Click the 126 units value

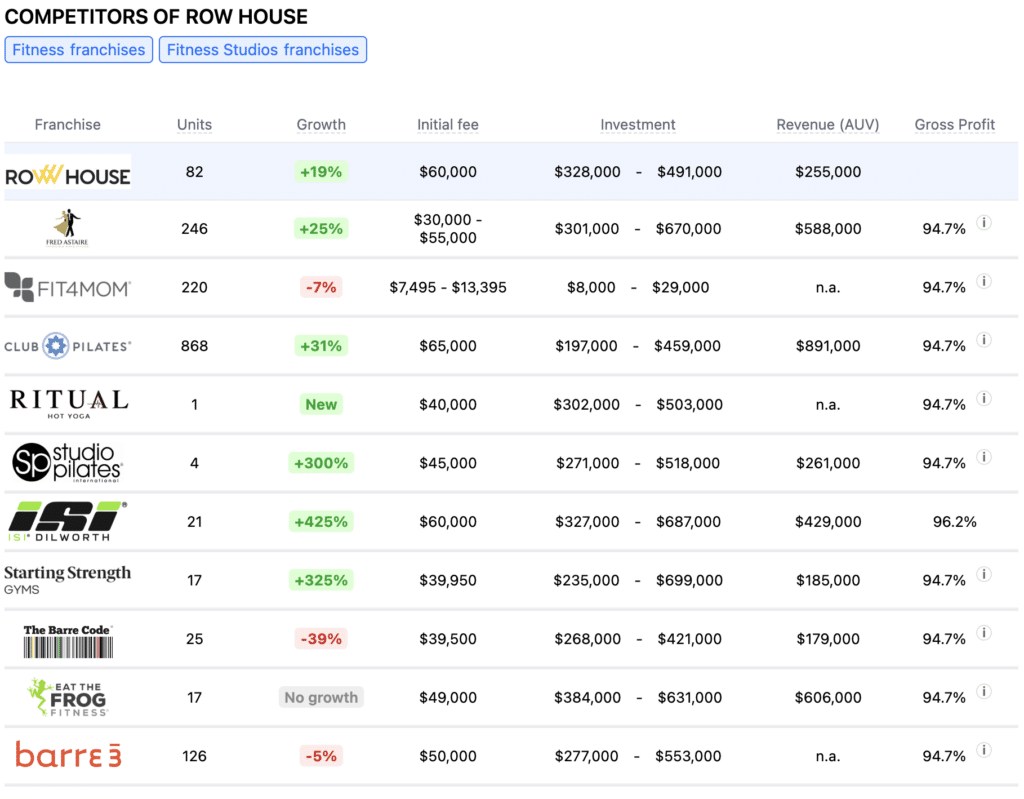tap(195, 756)
